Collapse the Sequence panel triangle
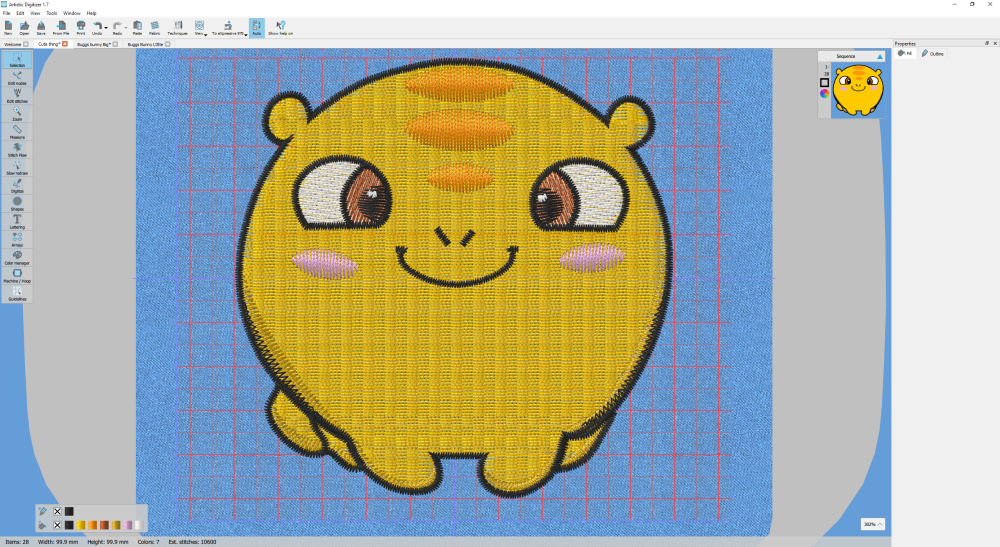The width and height of the screenshot is (1000, 547). click(879, 57)
